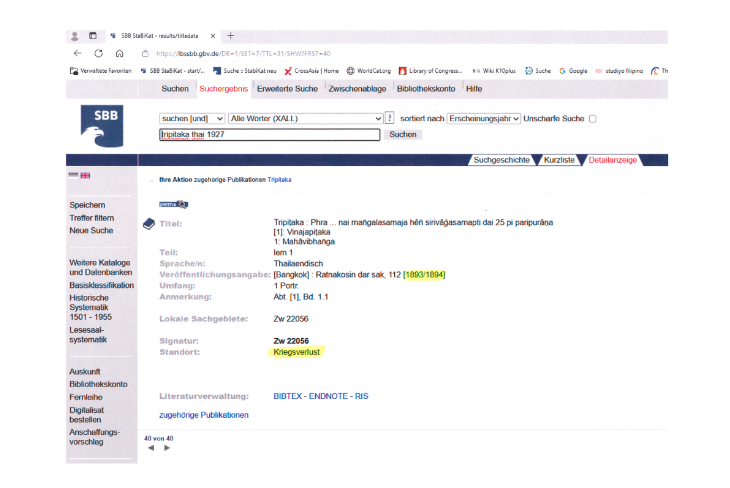Switch language via English flag icon
Image resolution: width=730 pixels, height=488 pixels.
85,176
